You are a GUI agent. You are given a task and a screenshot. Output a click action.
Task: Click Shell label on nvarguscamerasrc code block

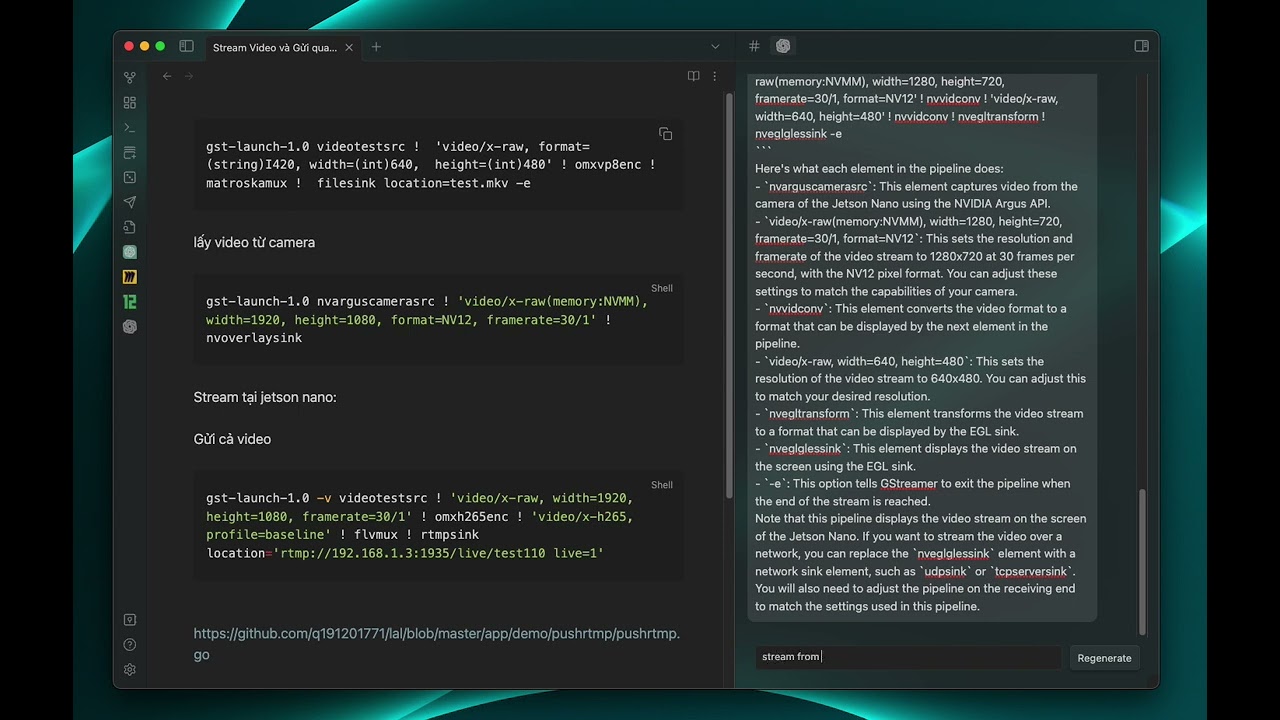(x=662, y=288)
